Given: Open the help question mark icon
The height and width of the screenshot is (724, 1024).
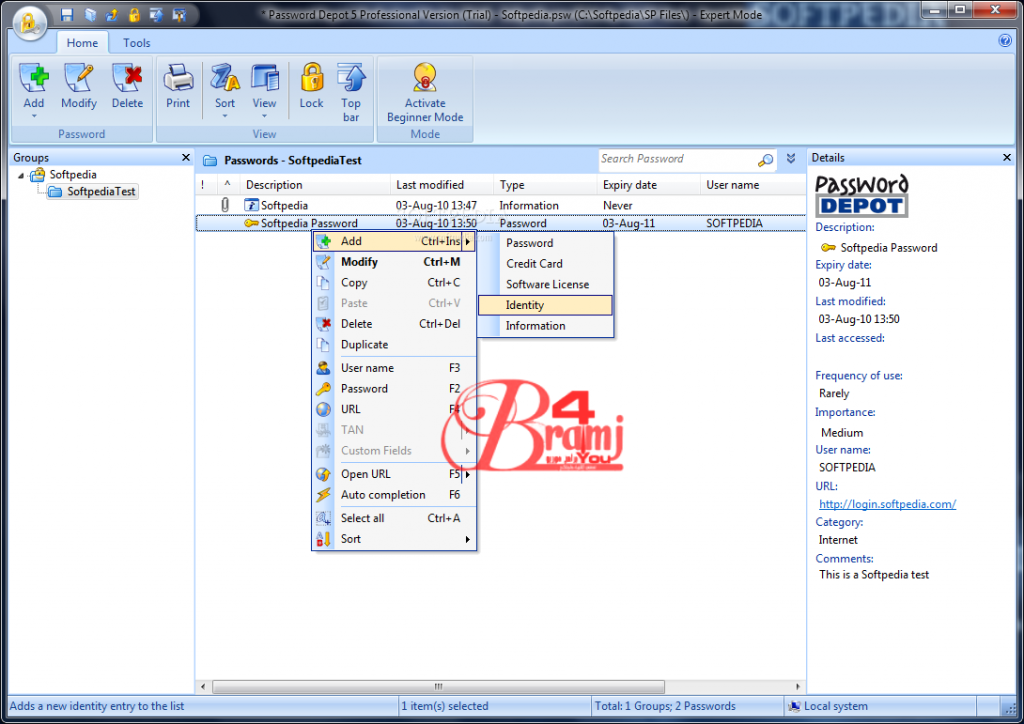Looking at the screenshot, I should coord(1005,40).
